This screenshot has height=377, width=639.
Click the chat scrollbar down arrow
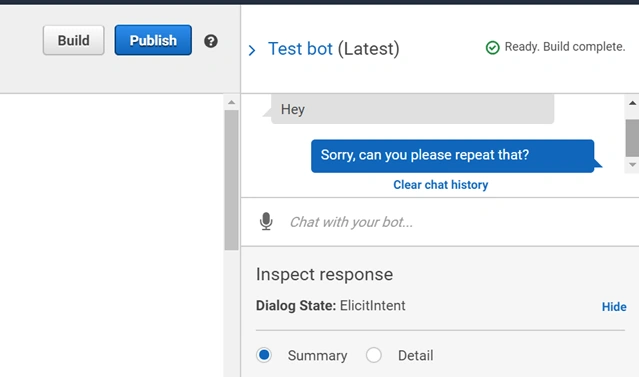tap(632, 165)
